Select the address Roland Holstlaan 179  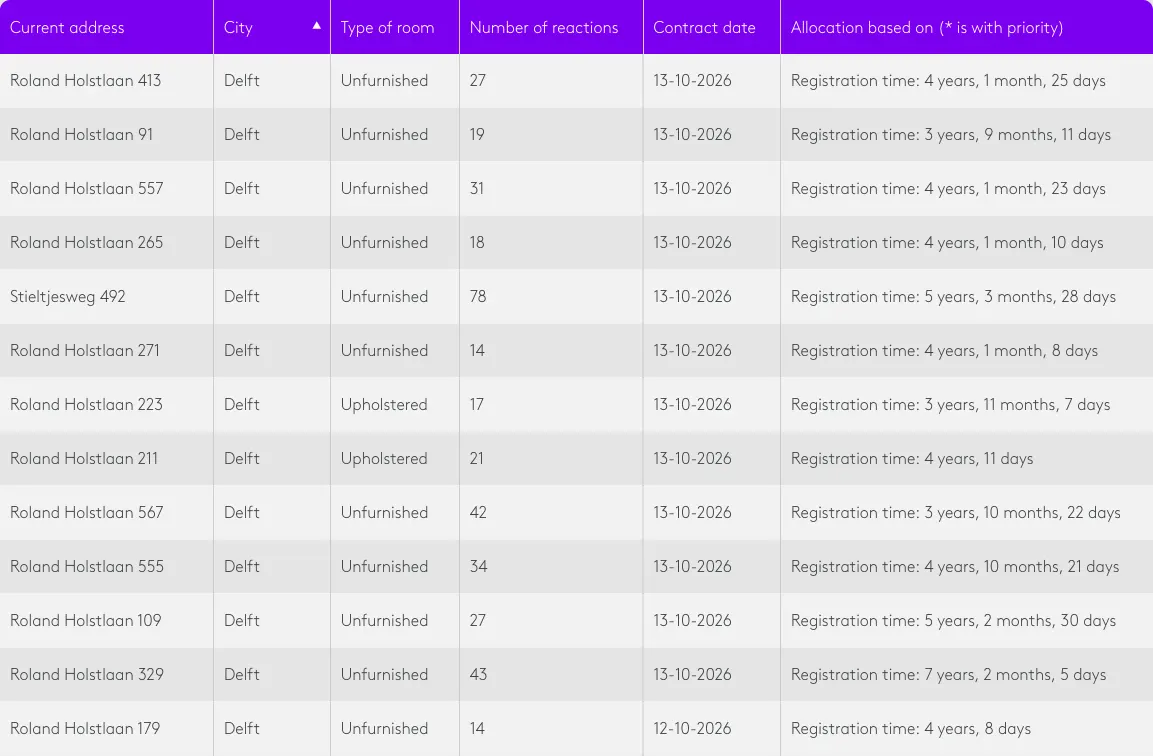click(85, 728)
